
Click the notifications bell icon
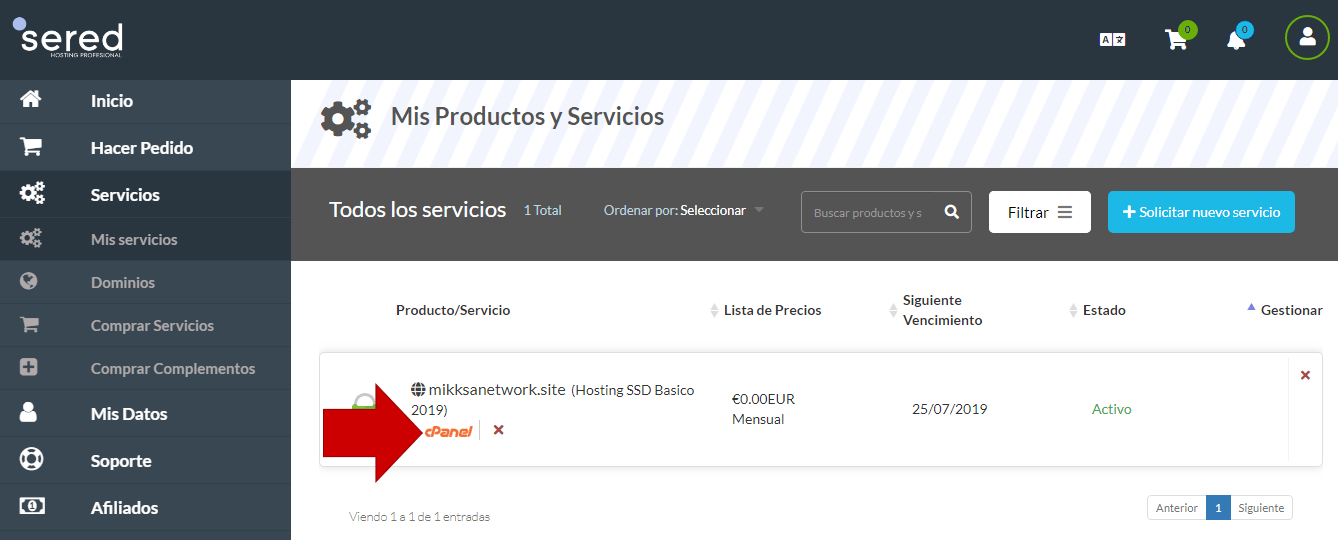coord(1236,39)
